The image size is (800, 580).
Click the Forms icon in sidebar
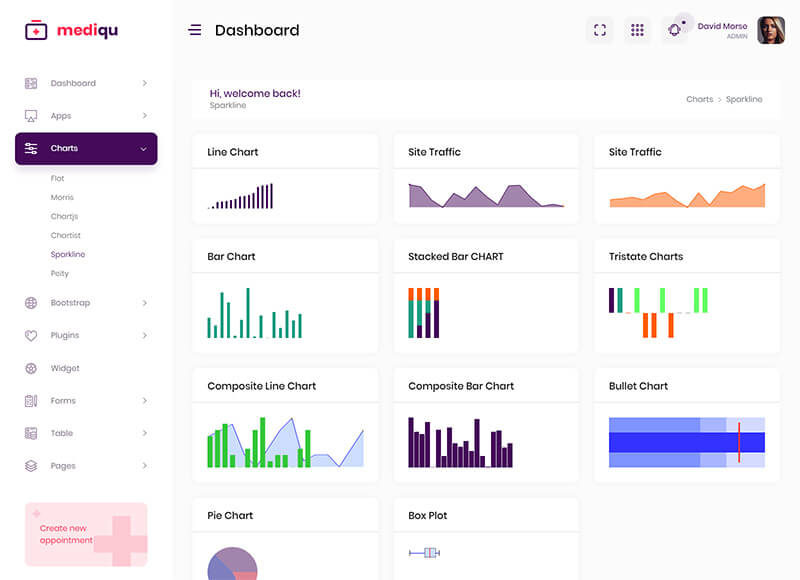[x=31, y=401]
